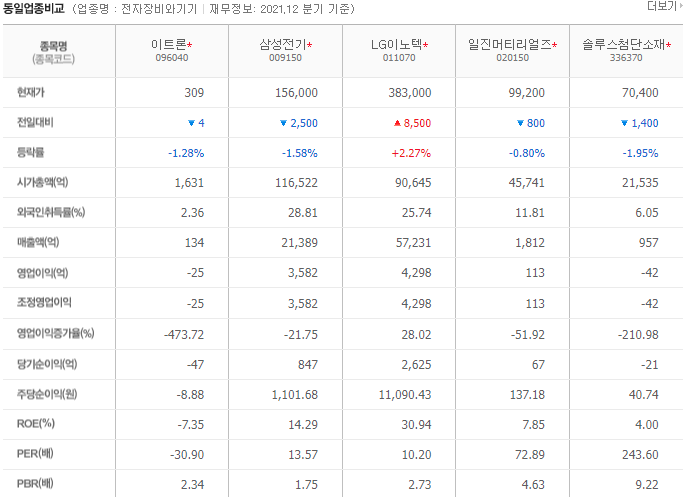
Task: Click market cap value 45,741
Action: tap(527, 183)
